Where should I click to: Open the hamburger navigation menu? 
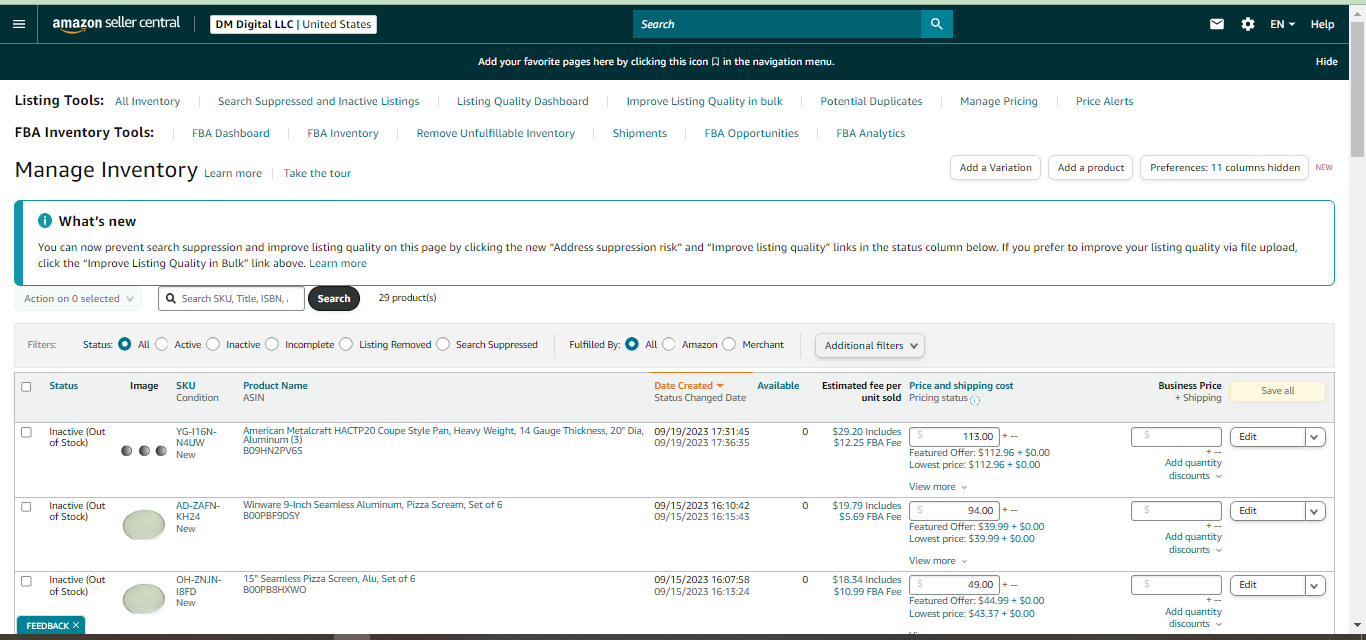tap(19, 24)
